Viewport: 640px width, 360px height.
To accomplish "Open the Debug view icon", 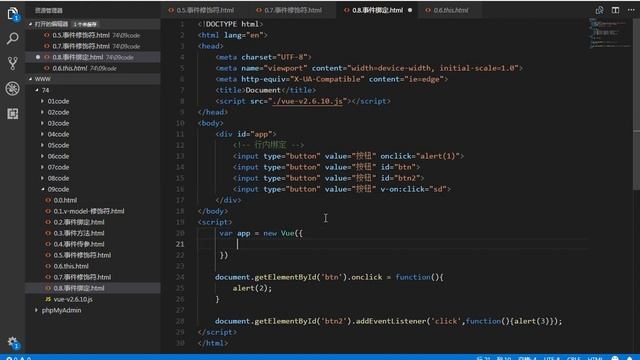I will (x=13, y=88).
